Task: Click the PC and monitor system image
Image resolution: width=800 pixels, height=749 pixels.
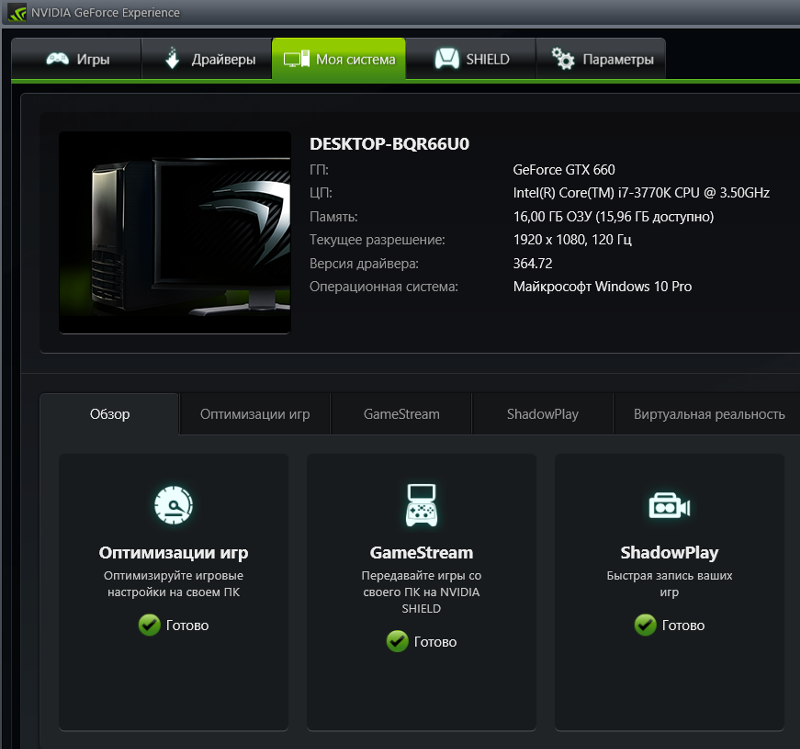Action: coord(175,233)
